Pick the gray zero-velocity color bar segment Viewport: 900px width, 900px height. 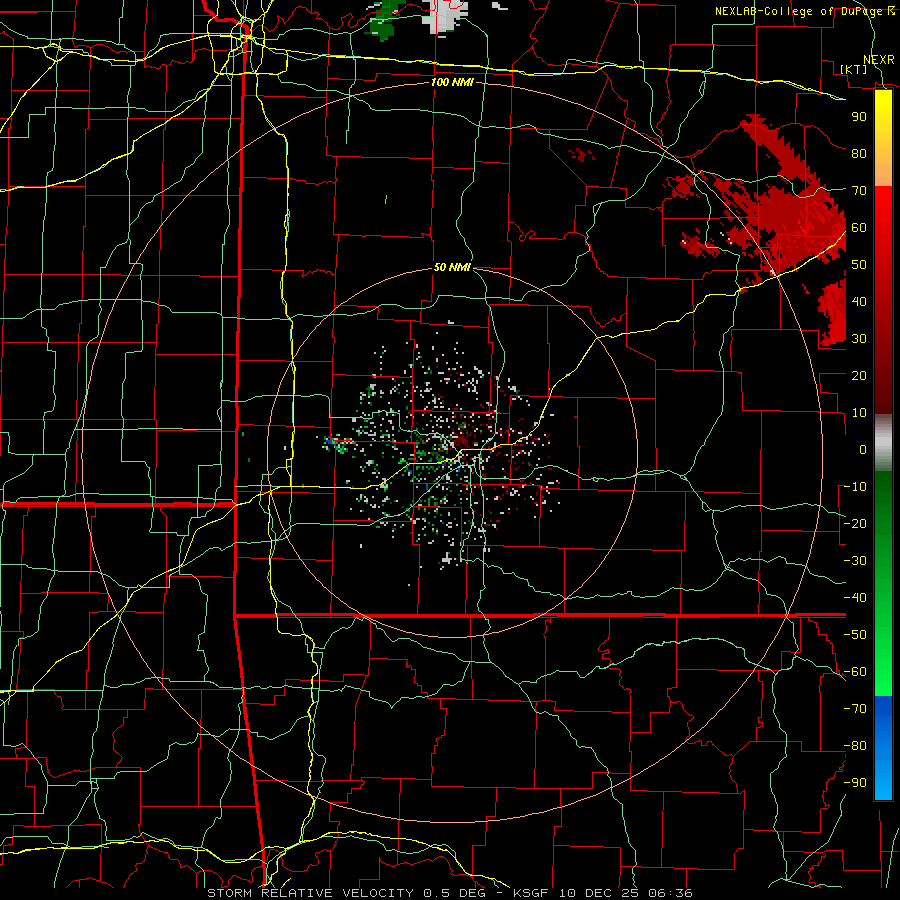point(883,442)
